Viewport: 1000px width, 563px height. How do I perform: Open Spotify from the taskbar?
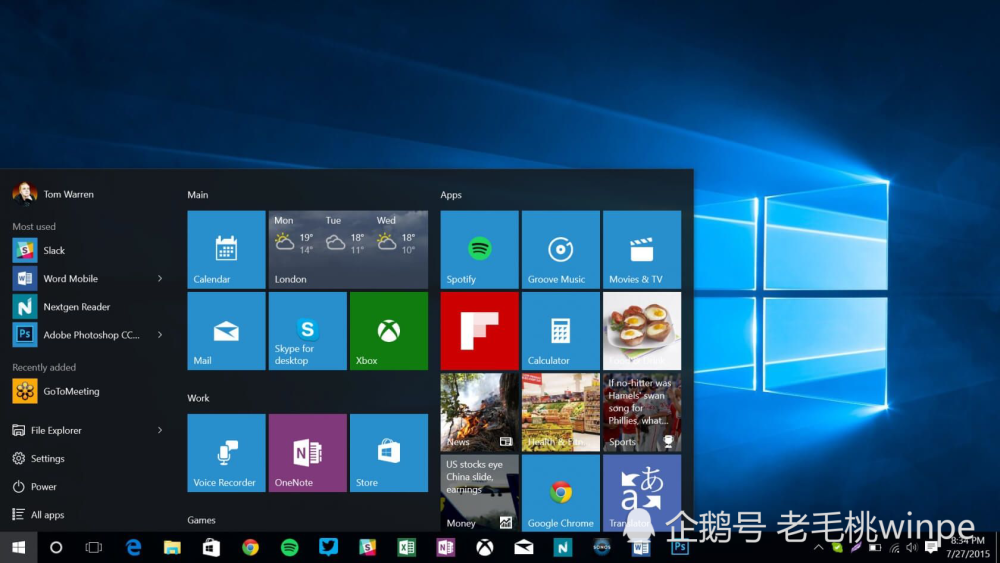[x=290, y=547]
